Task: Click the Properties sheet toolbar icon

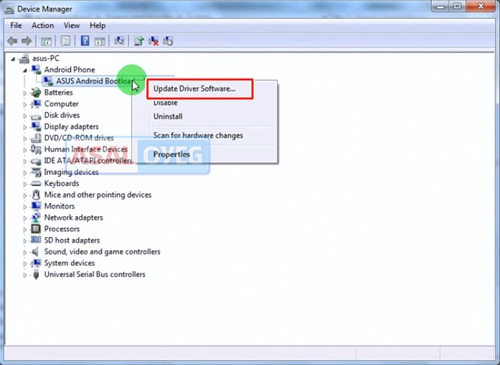Action: [65, 41]
